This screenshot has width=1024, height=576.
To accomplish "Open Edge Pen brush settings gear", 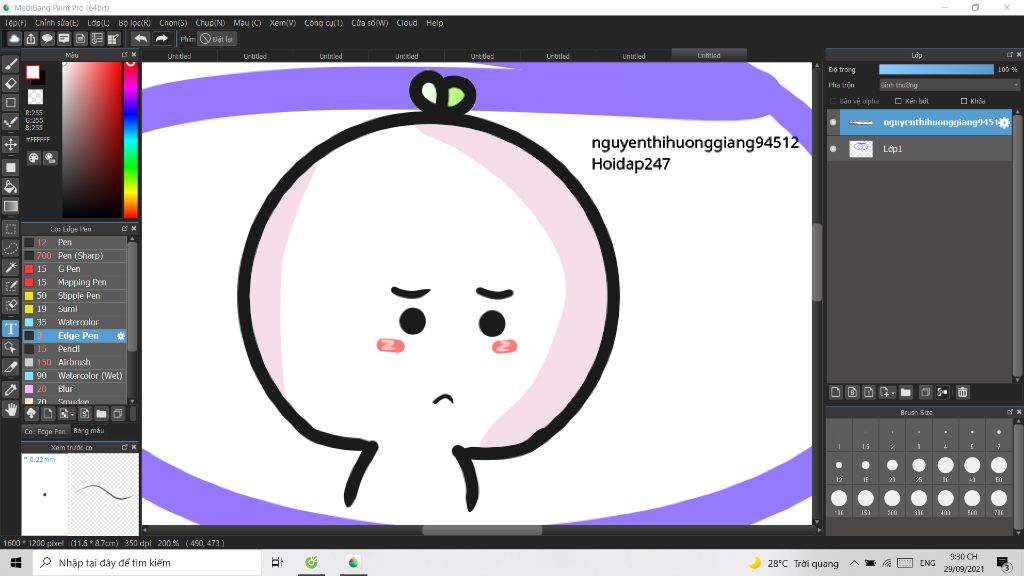I will tap(121, 336).
